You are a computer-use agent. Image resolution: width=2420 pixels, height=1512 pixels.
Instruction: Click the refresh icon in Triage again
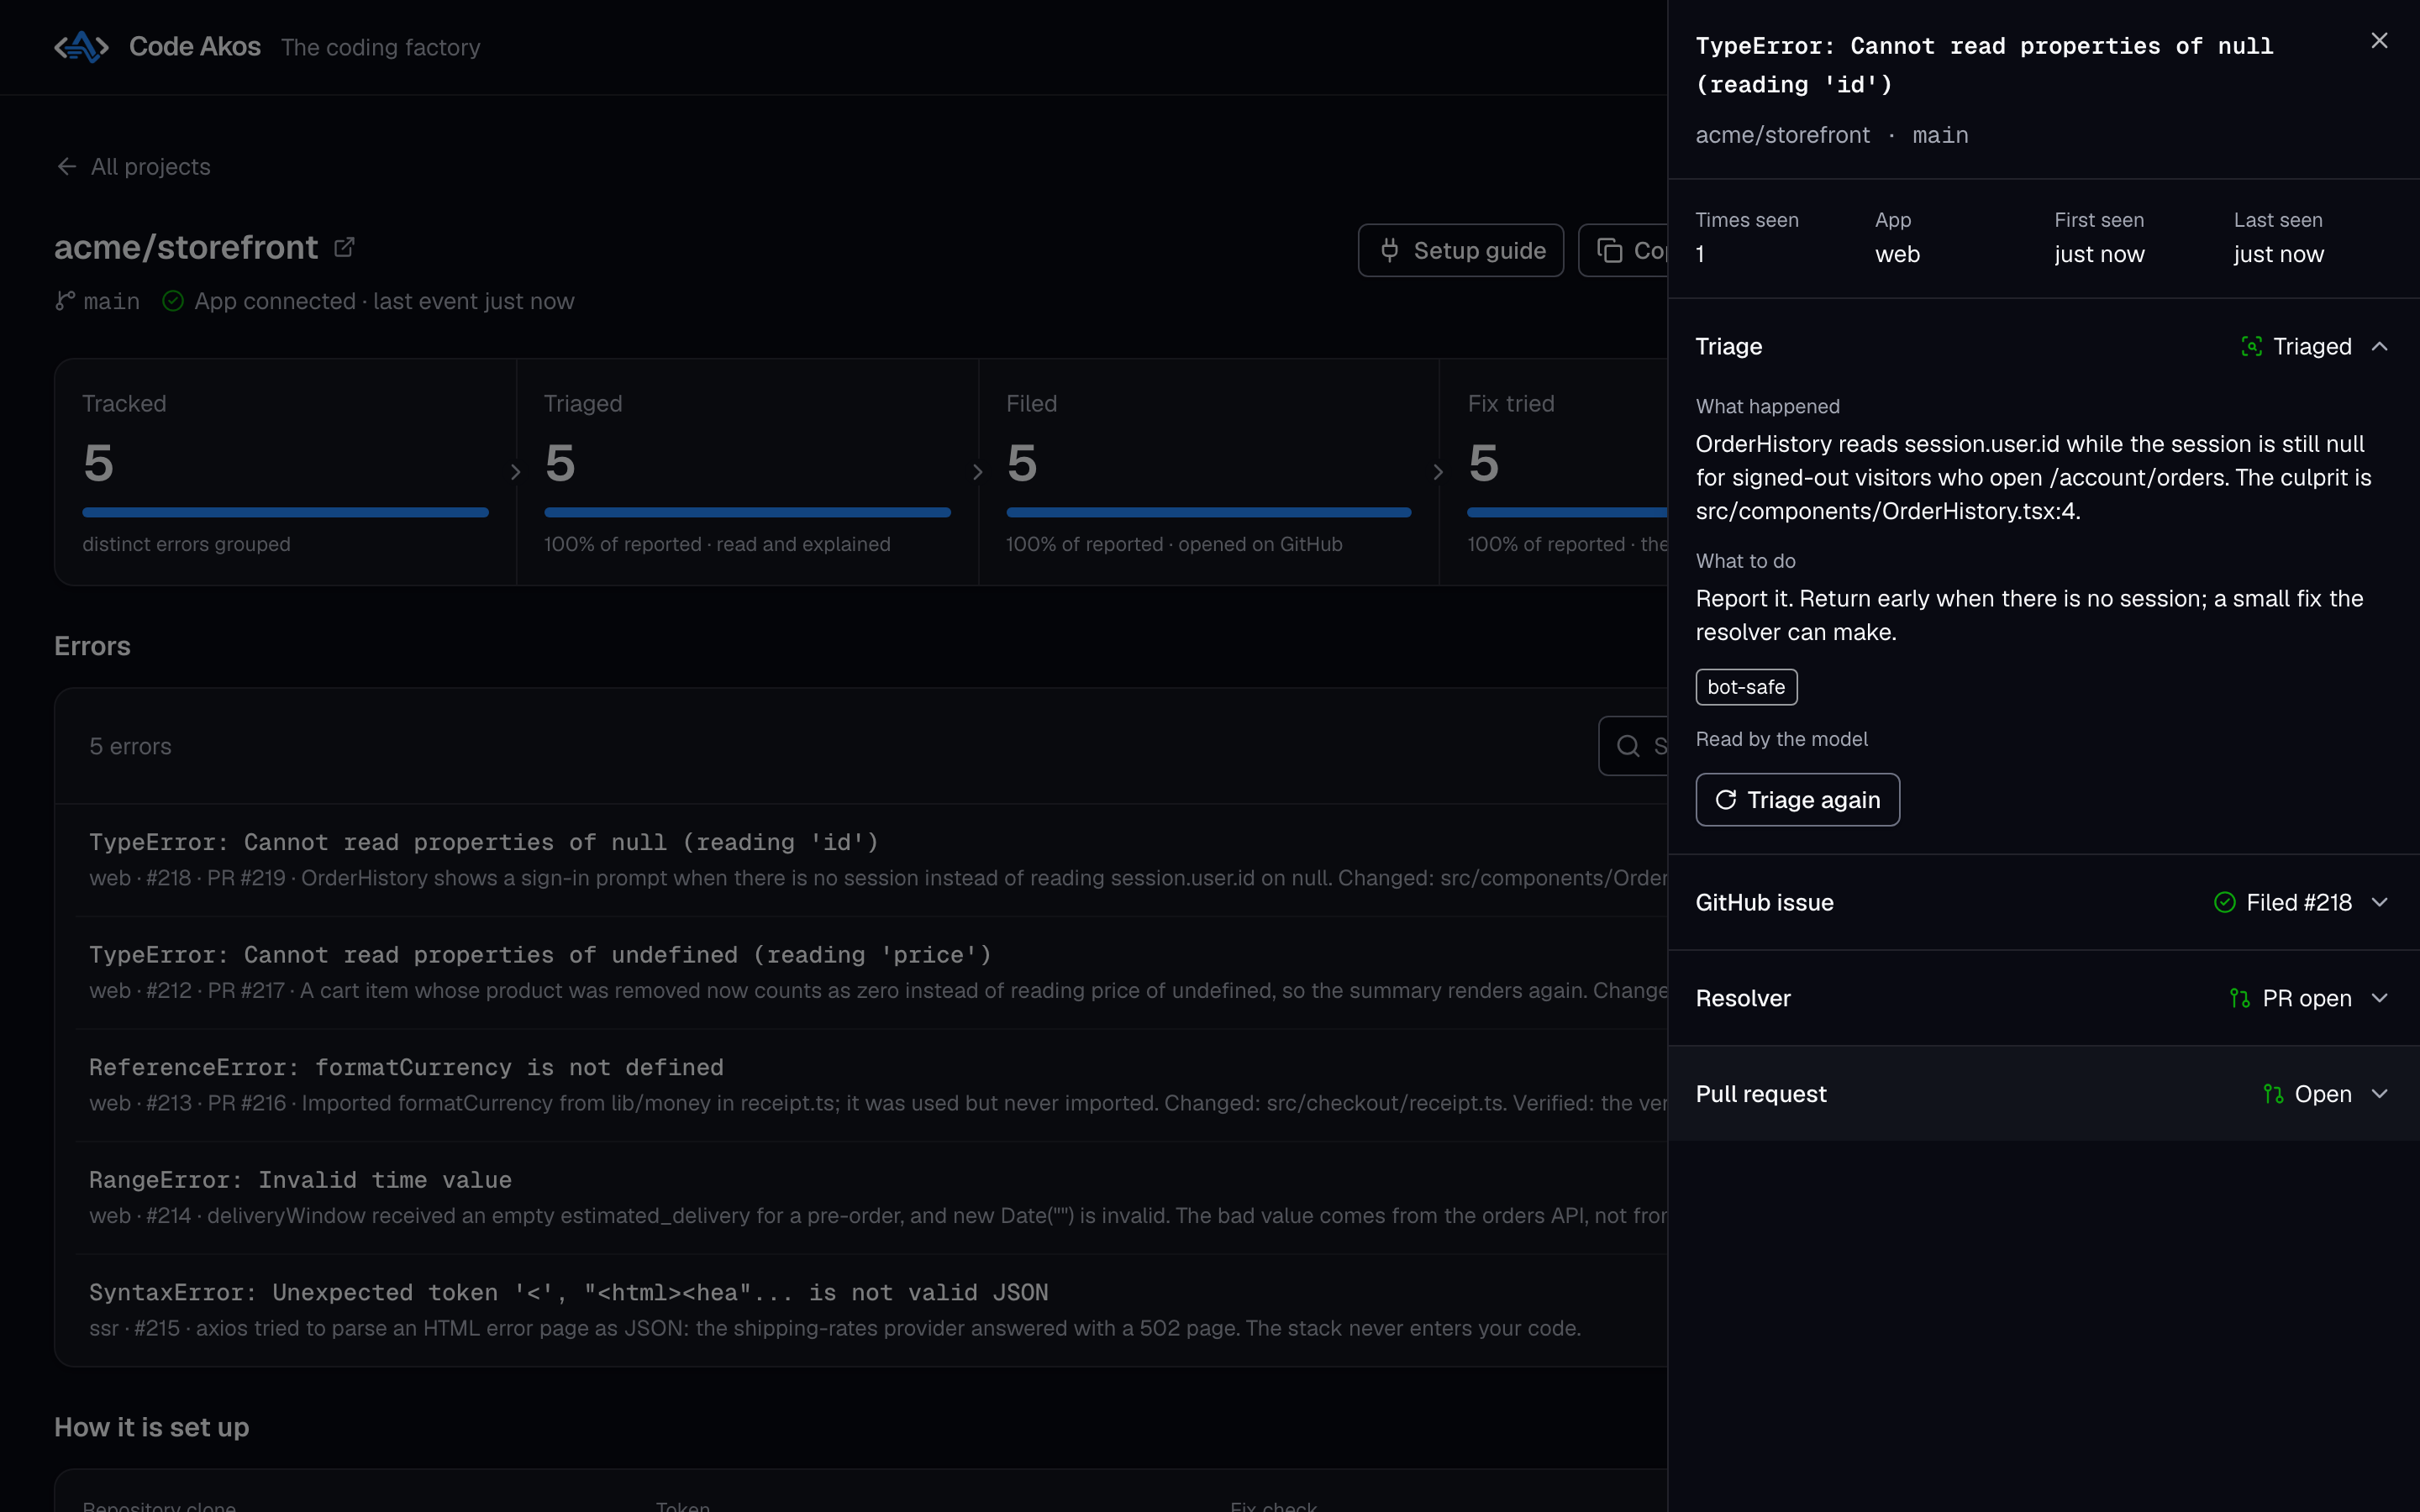[x=1726, y=800]
